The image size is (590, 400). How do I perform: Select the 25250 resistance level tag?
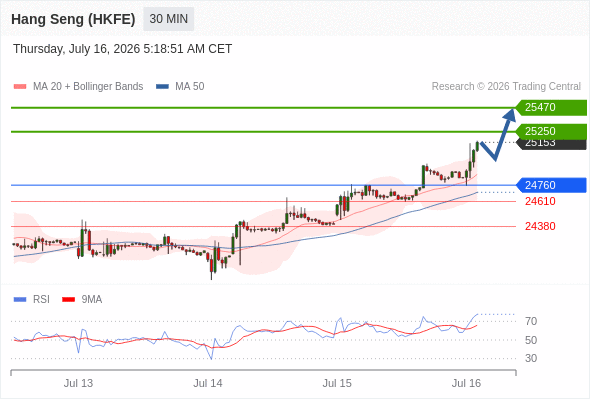pyautogui.click(x=551, y=131)
